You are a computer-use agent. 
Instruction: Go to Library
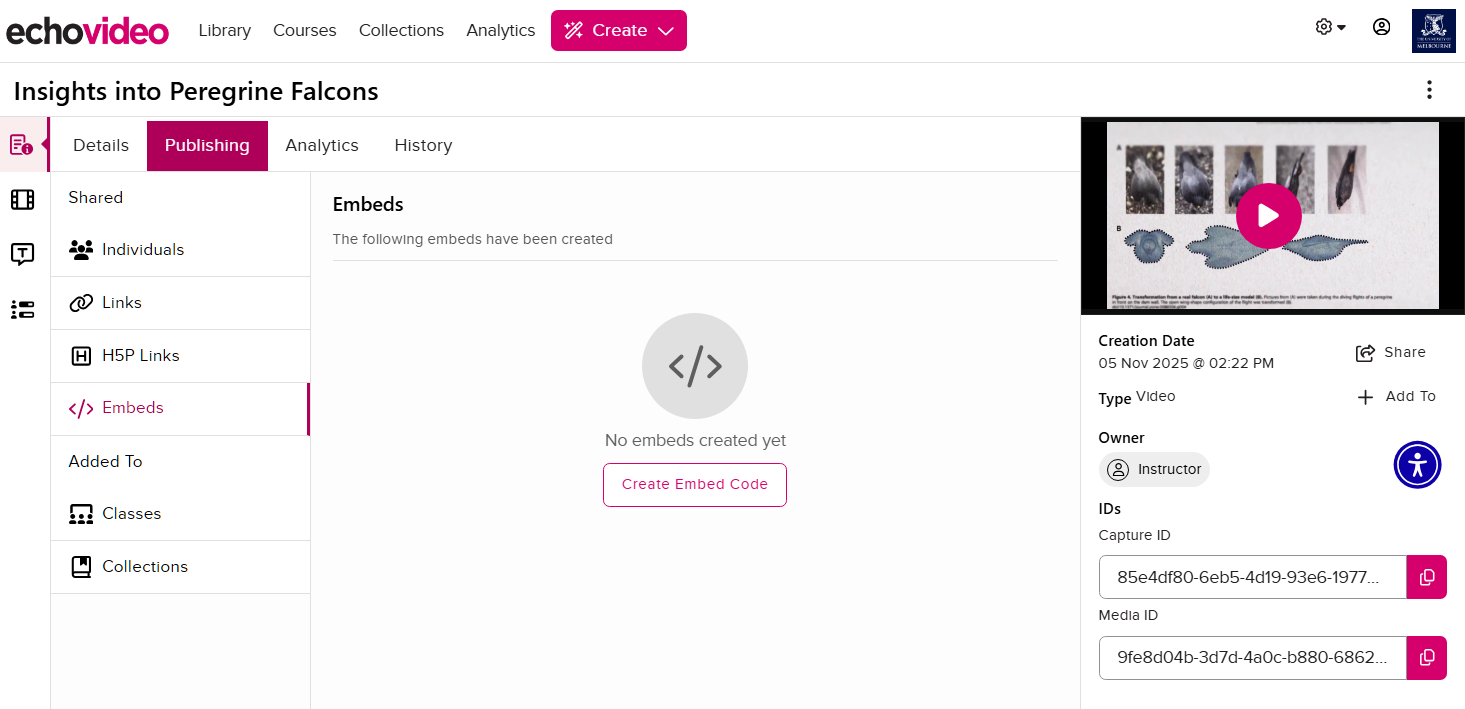(224, 31)
